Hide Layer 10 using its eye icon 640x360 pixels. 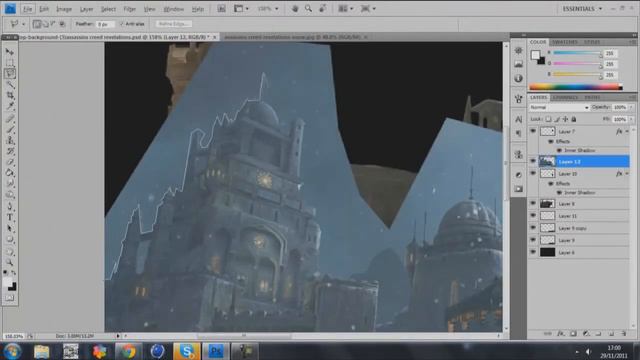[533, 173]
